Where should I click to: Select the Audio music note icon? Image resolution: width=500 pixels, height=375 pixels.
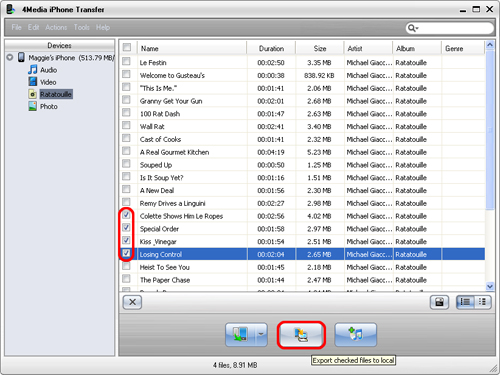pos(32,70)
